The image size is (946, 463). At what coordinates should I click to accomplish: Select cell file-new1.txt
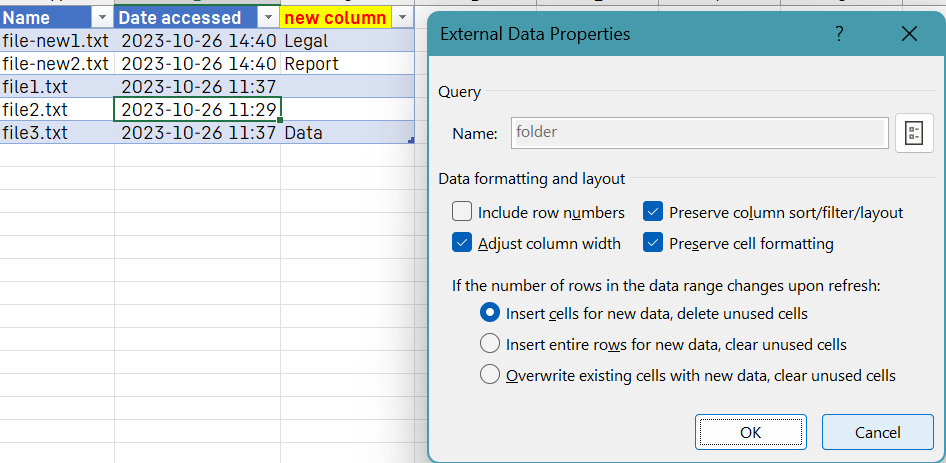(57, 40)
